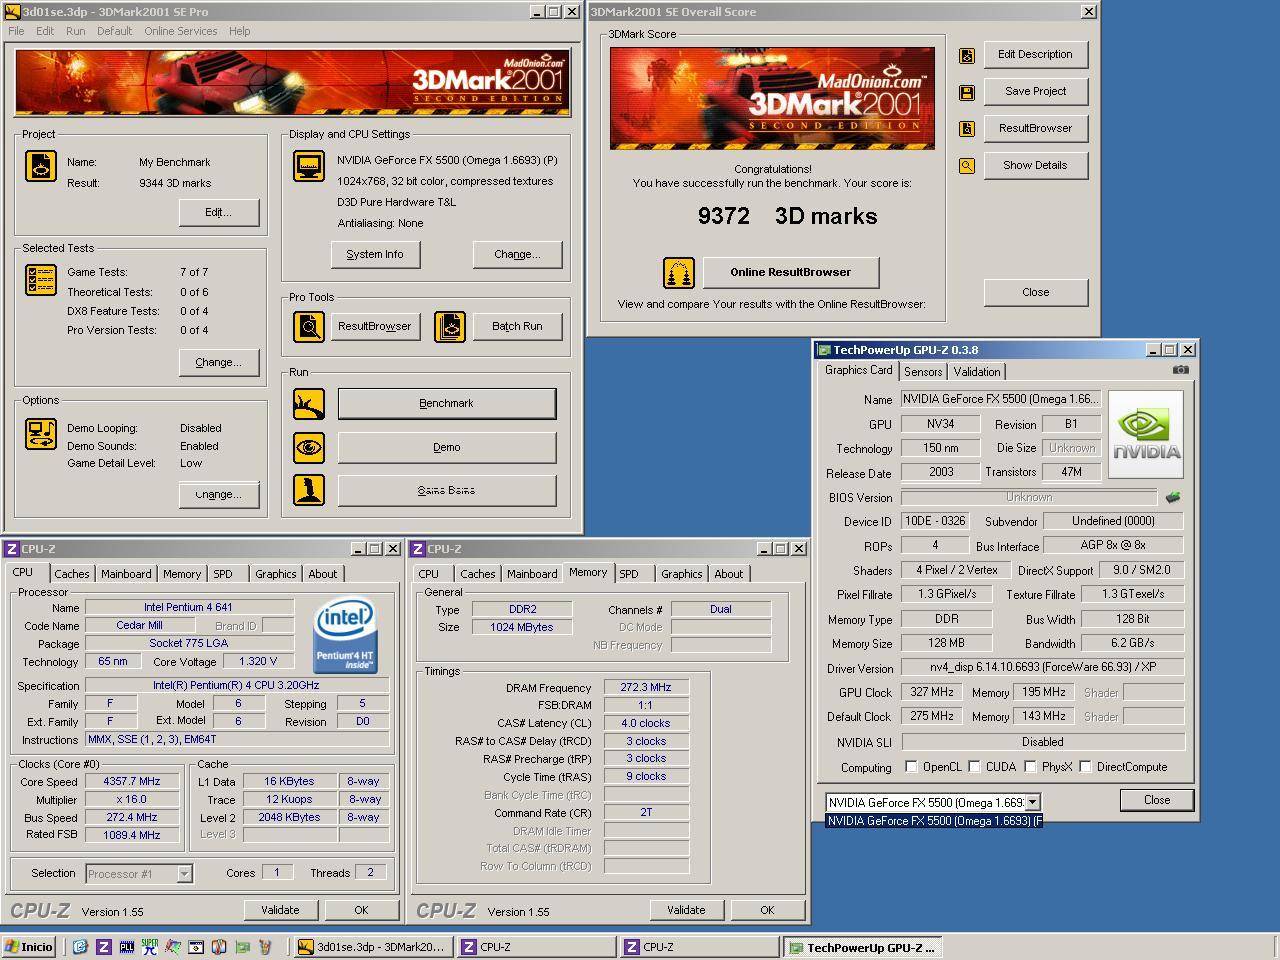
Task: Expand the GPU selection dropdown in GPU-Z
Action: pos(1032,802)
